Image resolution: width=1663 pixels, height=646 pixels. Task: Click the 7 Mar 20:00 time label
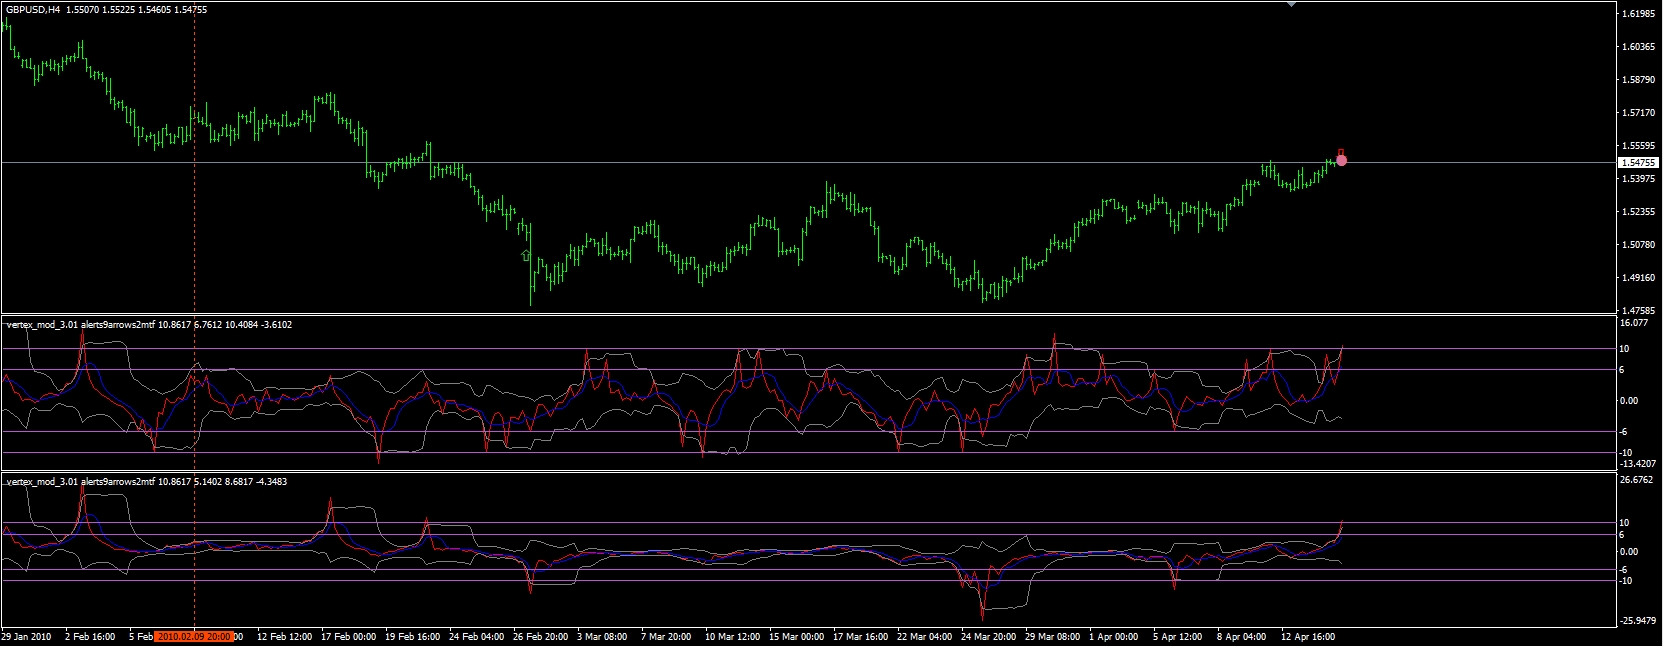pyautogui.click(x=666, y=636)
